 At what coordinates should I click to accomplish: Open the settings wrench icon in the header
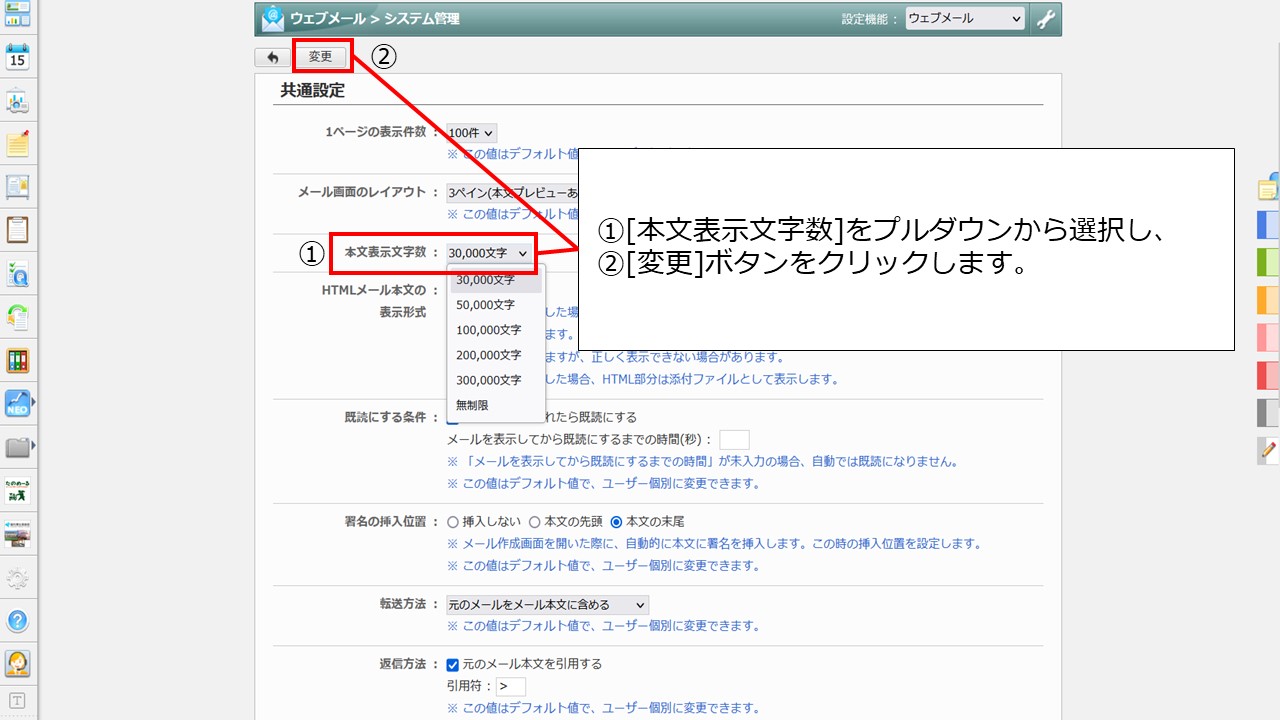click(1048, 18)
